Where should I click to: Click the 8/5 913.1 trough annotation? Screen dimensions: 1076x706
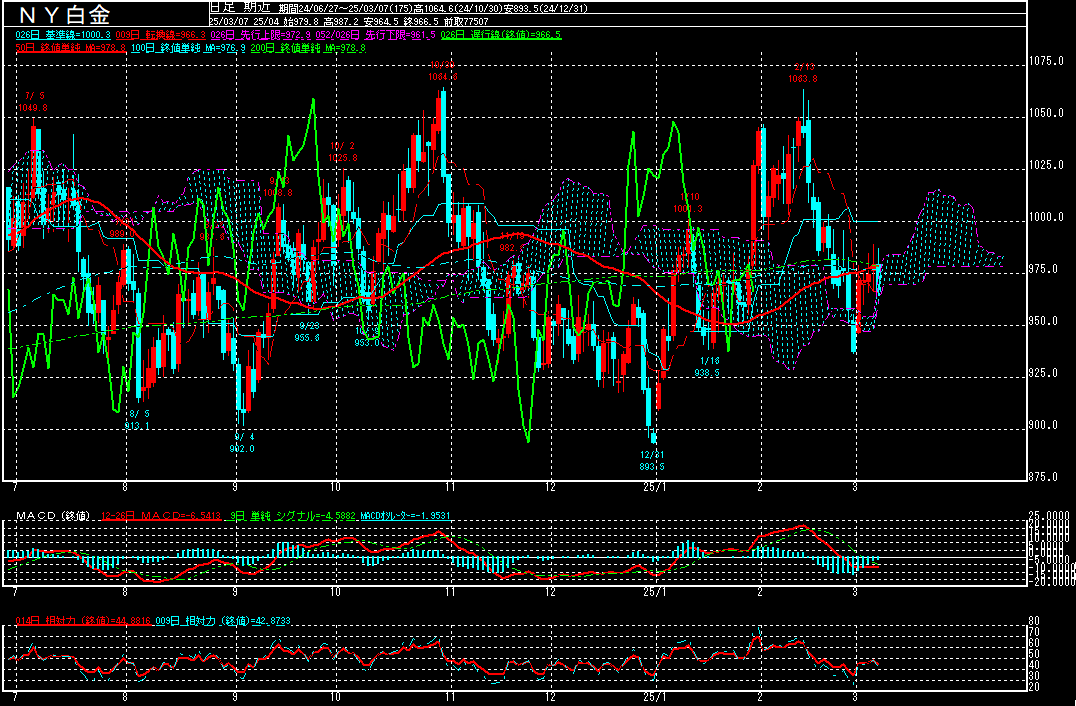click(x=137, y=420)
